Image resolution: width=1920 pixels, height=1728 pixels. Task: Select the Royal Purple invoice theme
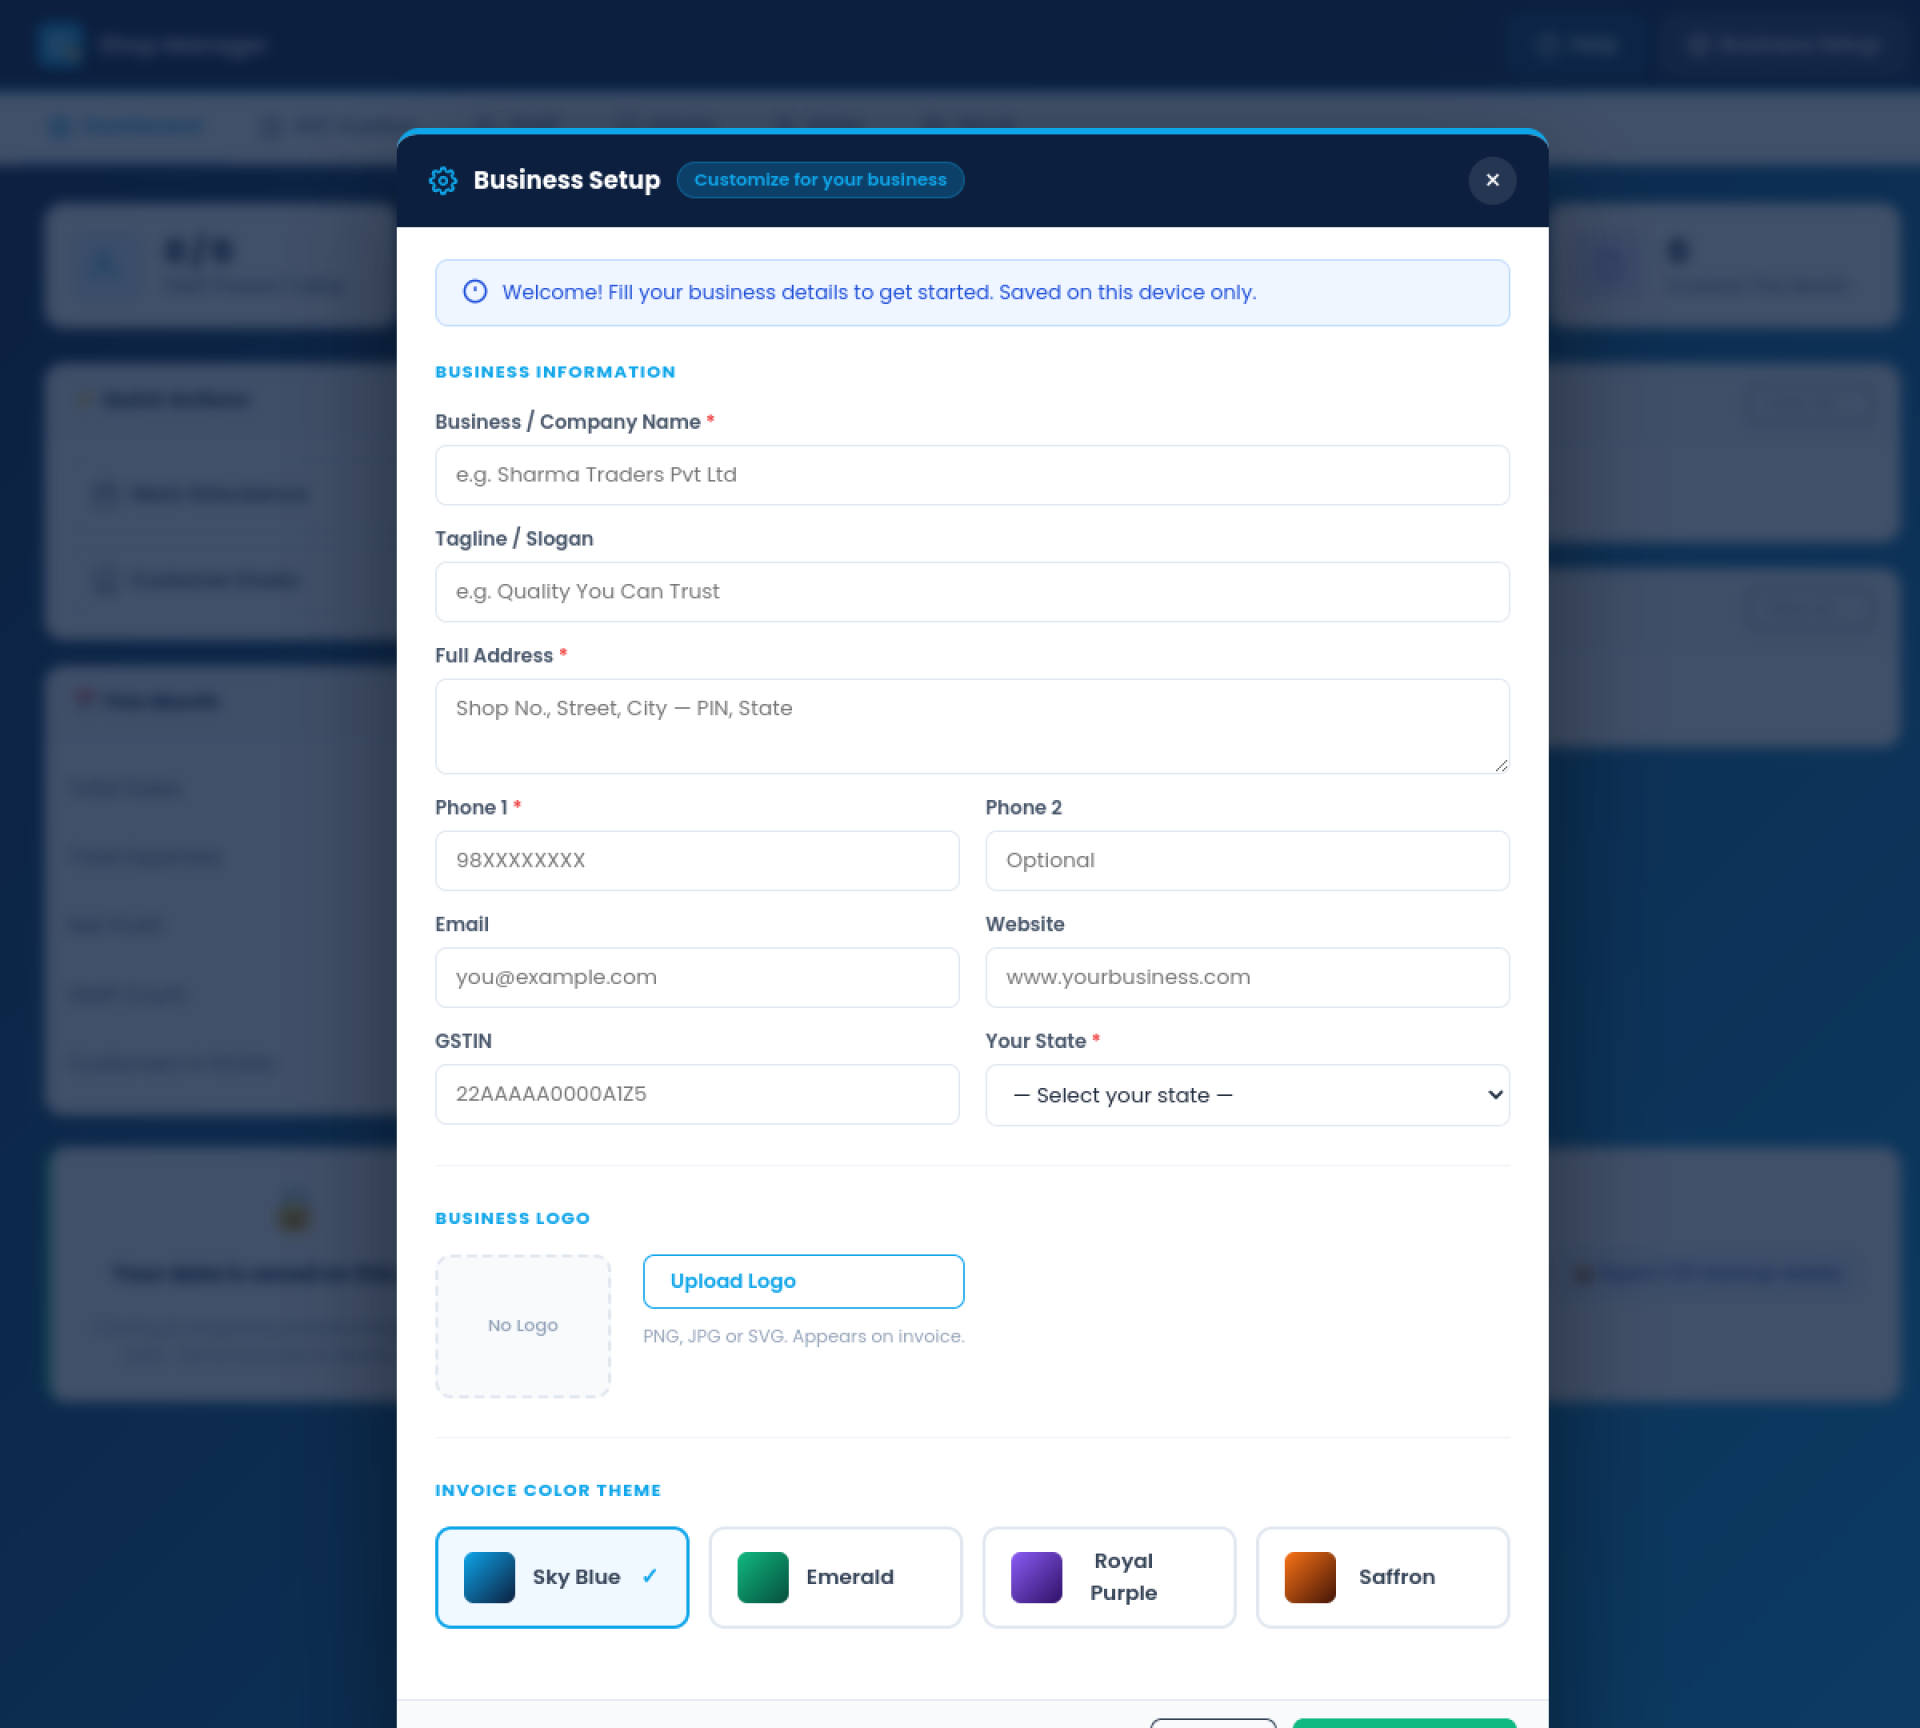(1109, 1577)
